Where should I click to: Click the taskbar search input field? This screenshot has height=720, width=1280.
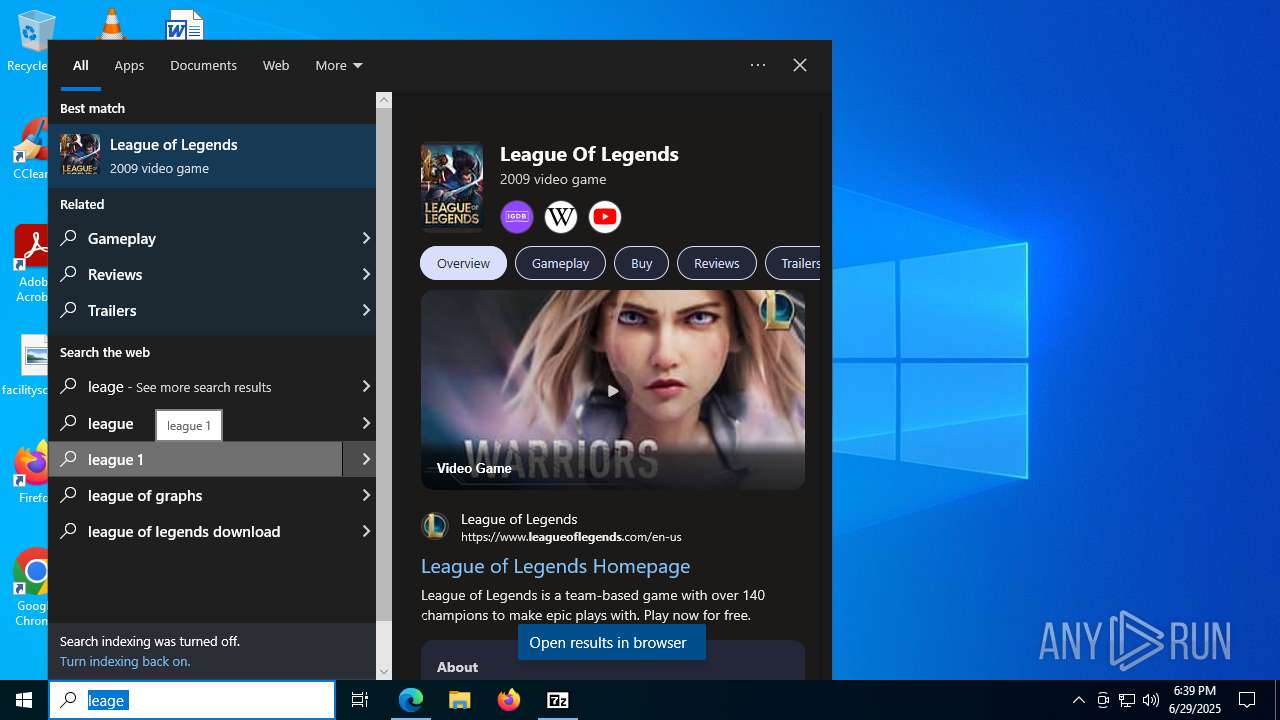[192, 700]
